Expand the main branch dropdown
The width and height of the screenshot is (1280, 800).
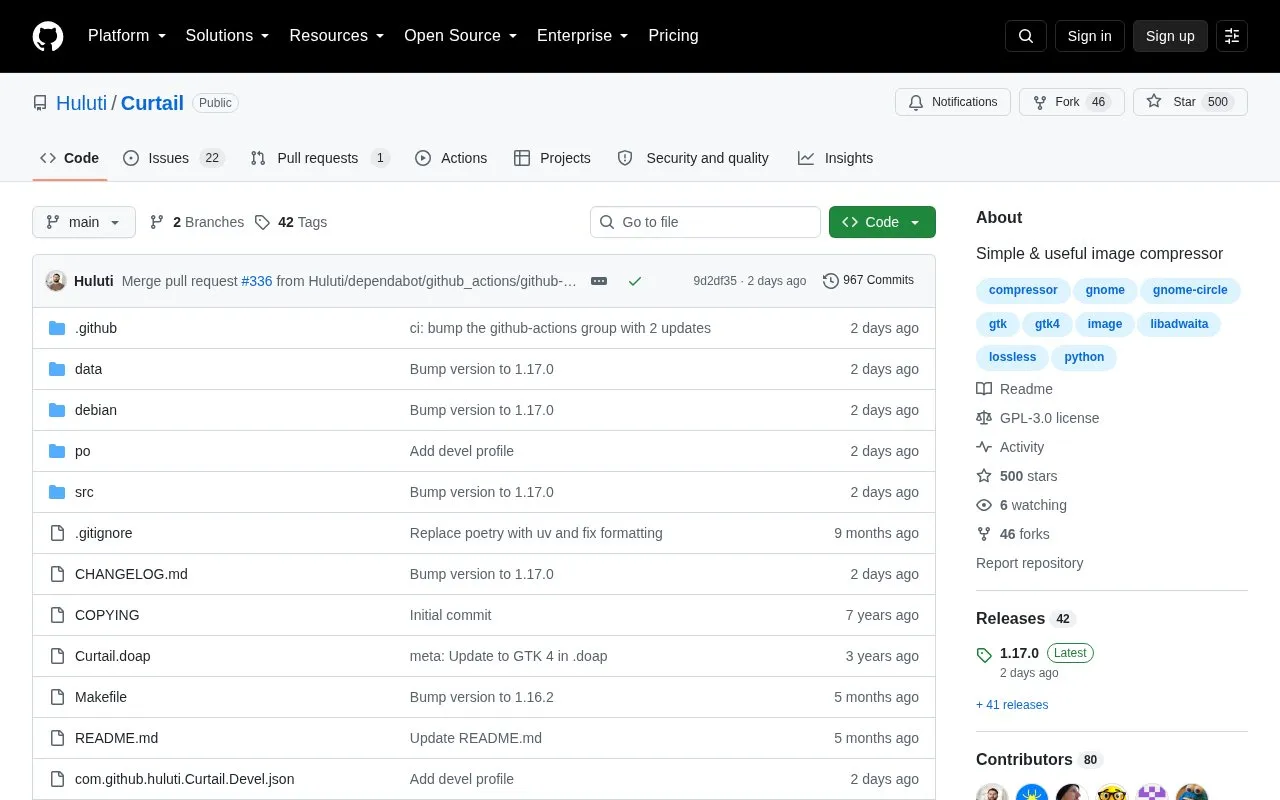(84, 222)
